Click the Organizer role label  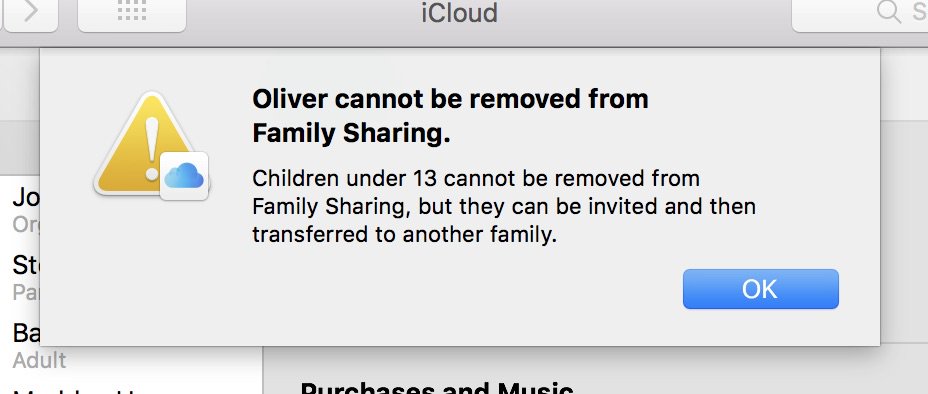coord(26,224)
